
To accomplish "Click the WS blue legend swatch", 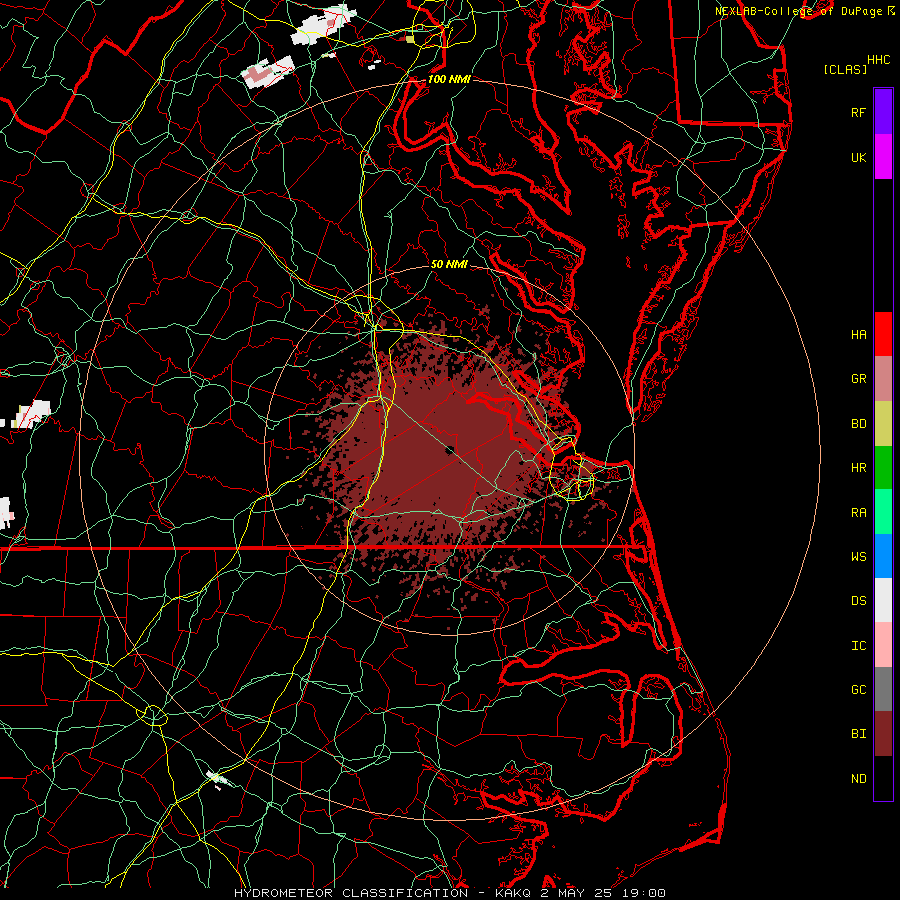I will [883, 556].
